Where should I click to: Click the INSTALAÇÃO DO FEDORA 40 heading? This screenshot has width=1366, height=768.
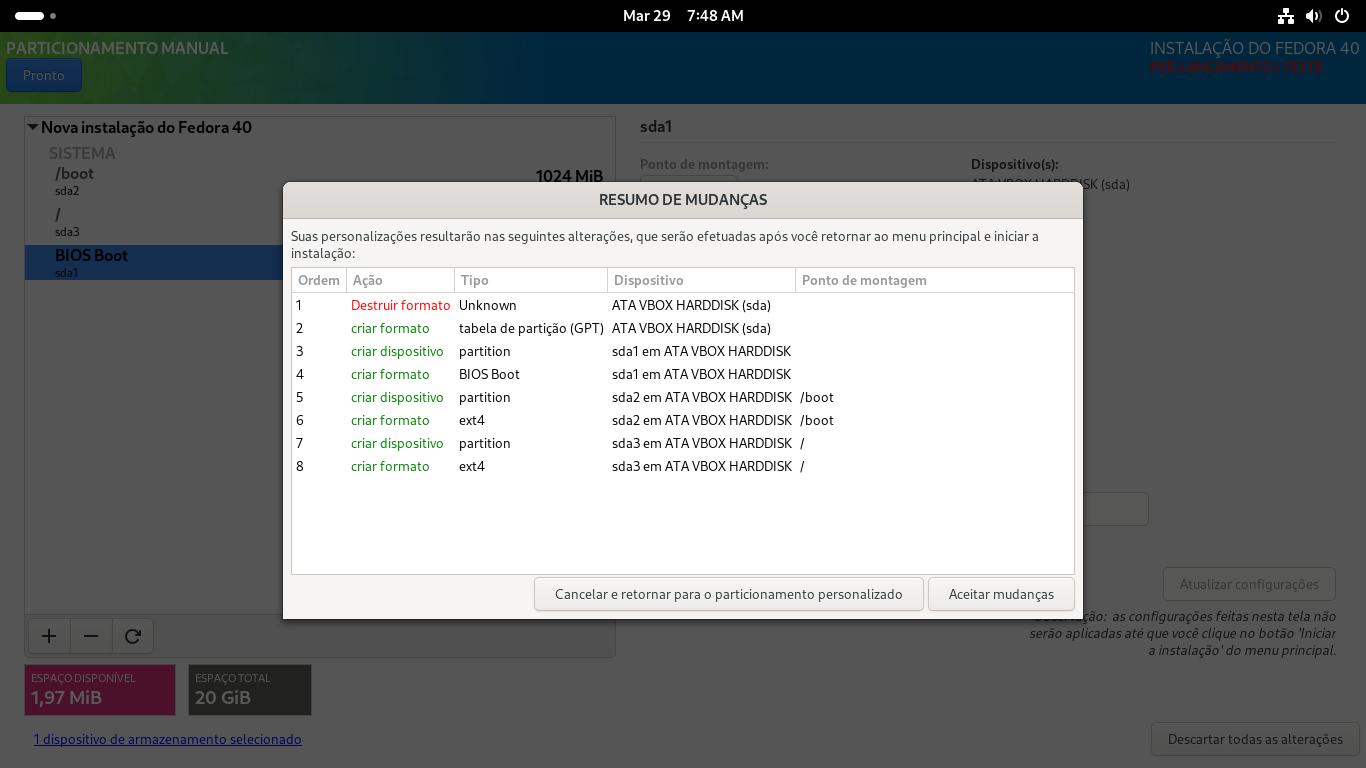pyautogui.click(x=1255, y=48)
